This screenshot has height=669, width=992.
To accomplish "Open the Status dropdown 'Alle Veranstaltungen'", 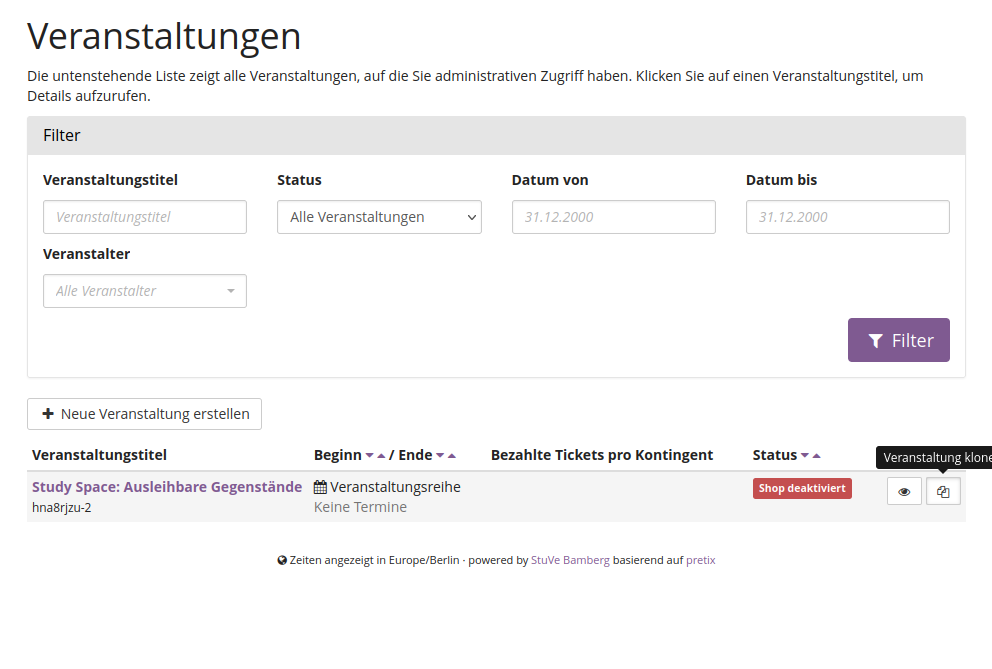I will pyautogui.click(x=379, y=217).
